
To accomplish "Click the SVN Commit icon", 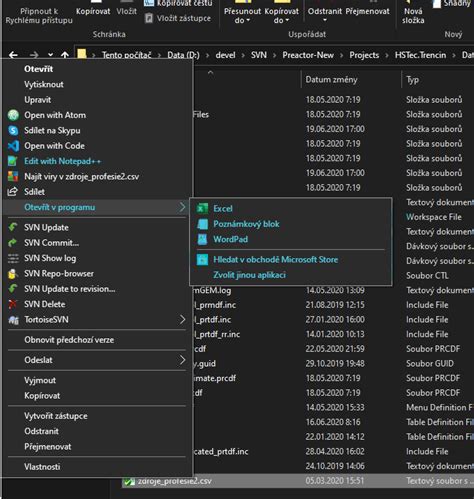I will (13, 243).
